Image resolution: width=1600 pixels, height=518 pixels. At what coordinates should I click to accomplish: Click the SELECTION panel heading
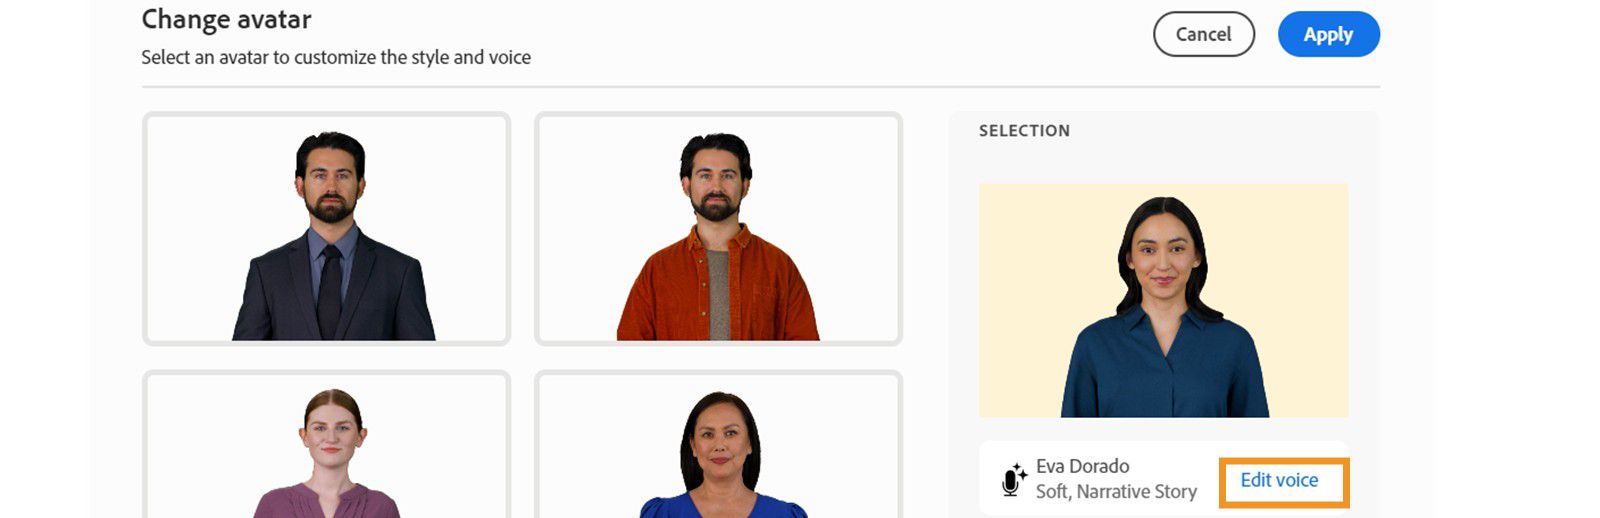coord(1024,131)
